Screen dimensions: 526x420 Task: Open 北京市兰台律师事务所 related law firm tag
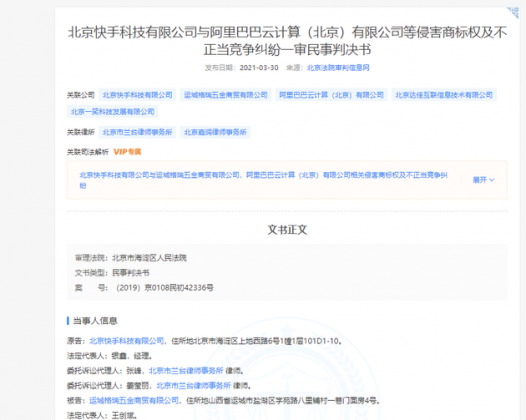tap(138, 132)
